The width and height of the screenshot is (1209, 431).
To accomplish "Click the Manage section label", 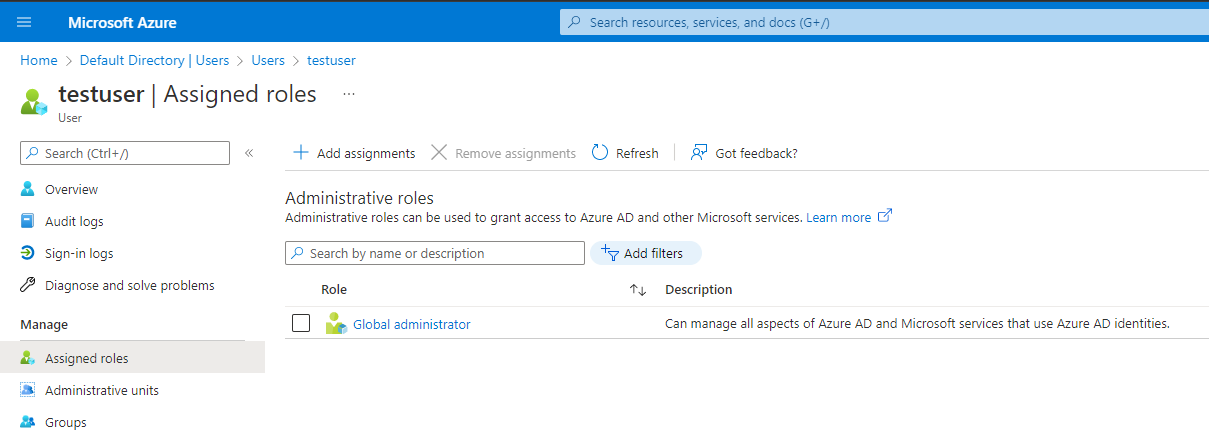I will pyautogui.click(x=44, y=324).
